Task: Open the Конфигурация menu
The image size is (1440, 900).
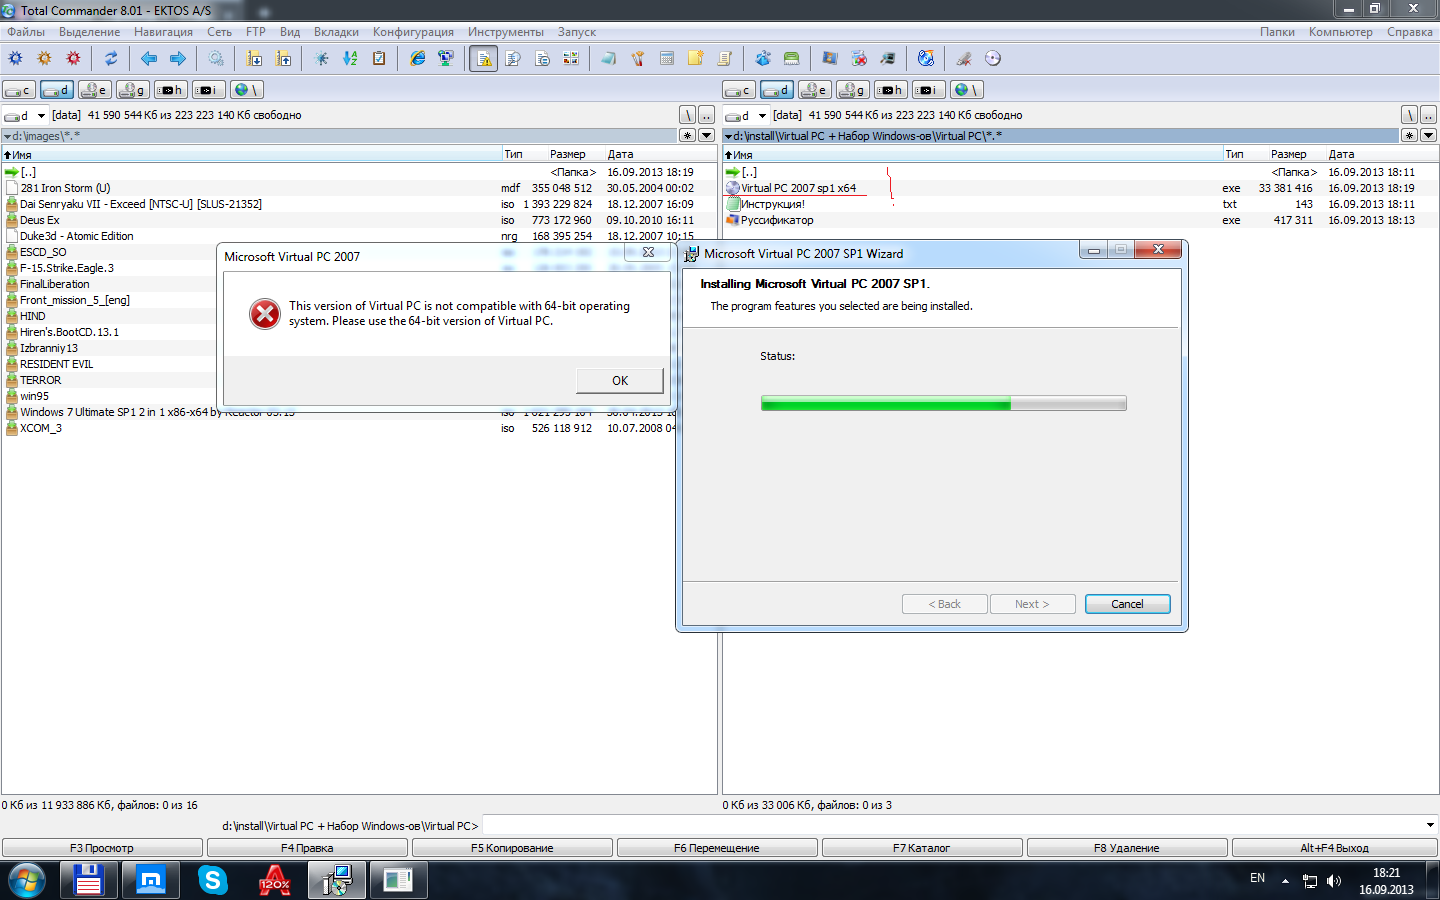Action: [413, 32]
